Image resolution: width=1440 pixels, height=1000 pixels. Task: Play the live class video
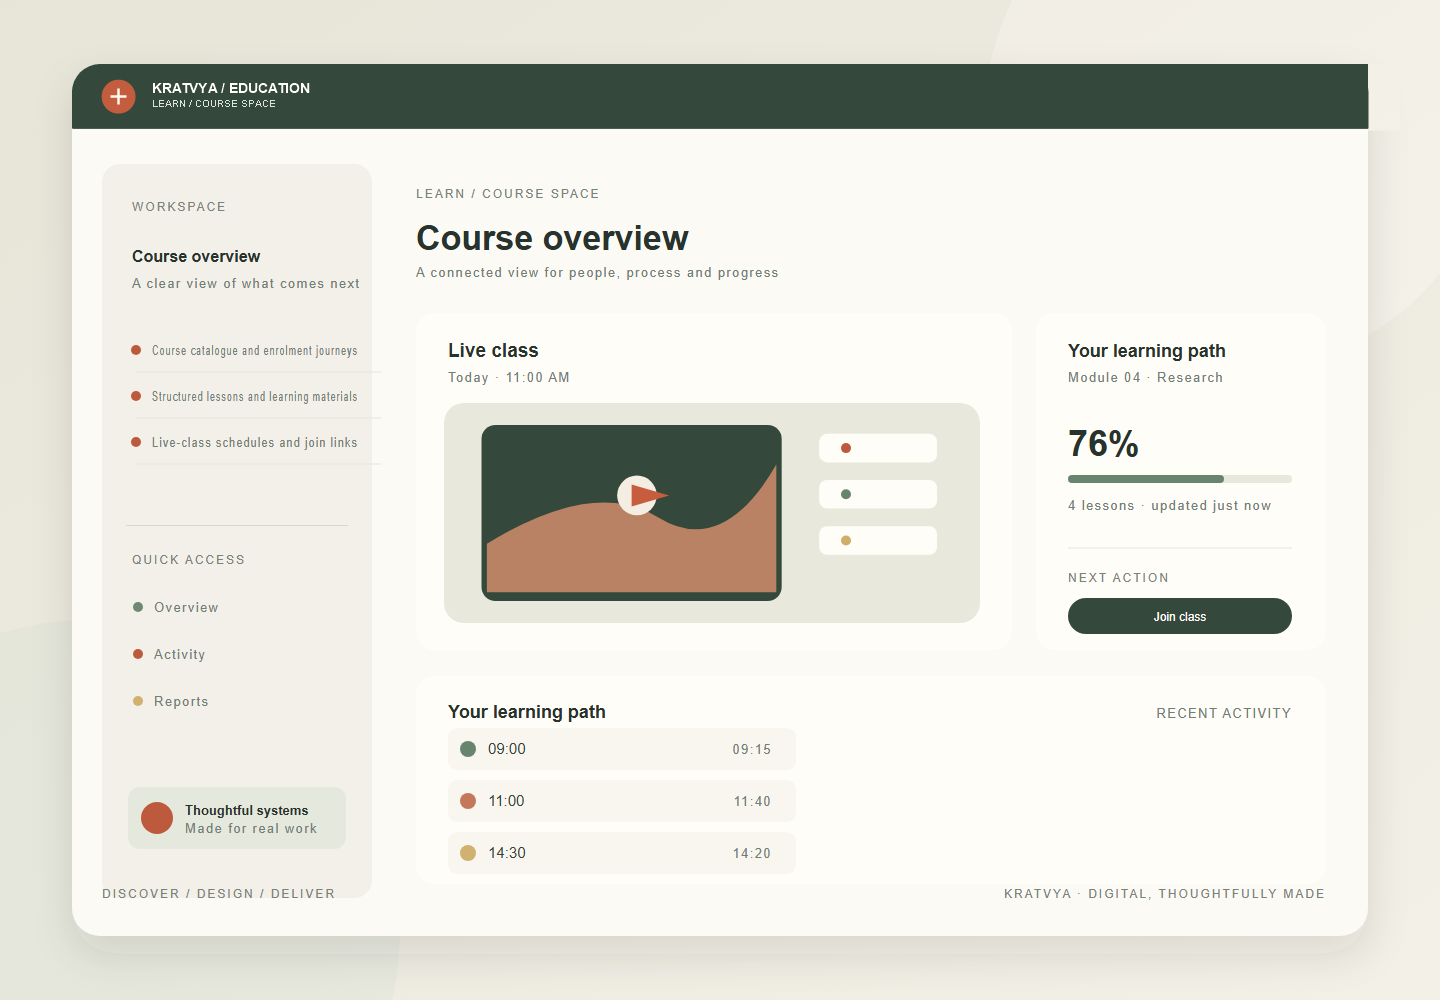click(637, 495)
